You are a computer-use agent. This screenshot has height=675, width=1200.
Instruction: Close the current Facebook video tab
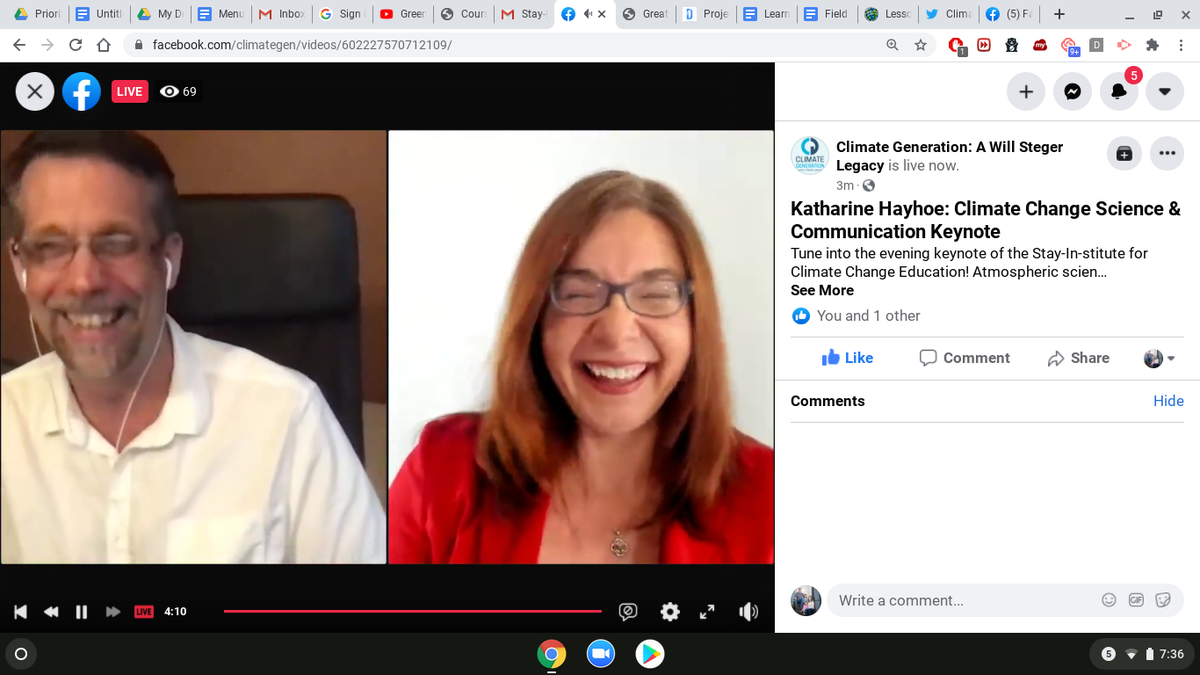(x=602, y=14)
